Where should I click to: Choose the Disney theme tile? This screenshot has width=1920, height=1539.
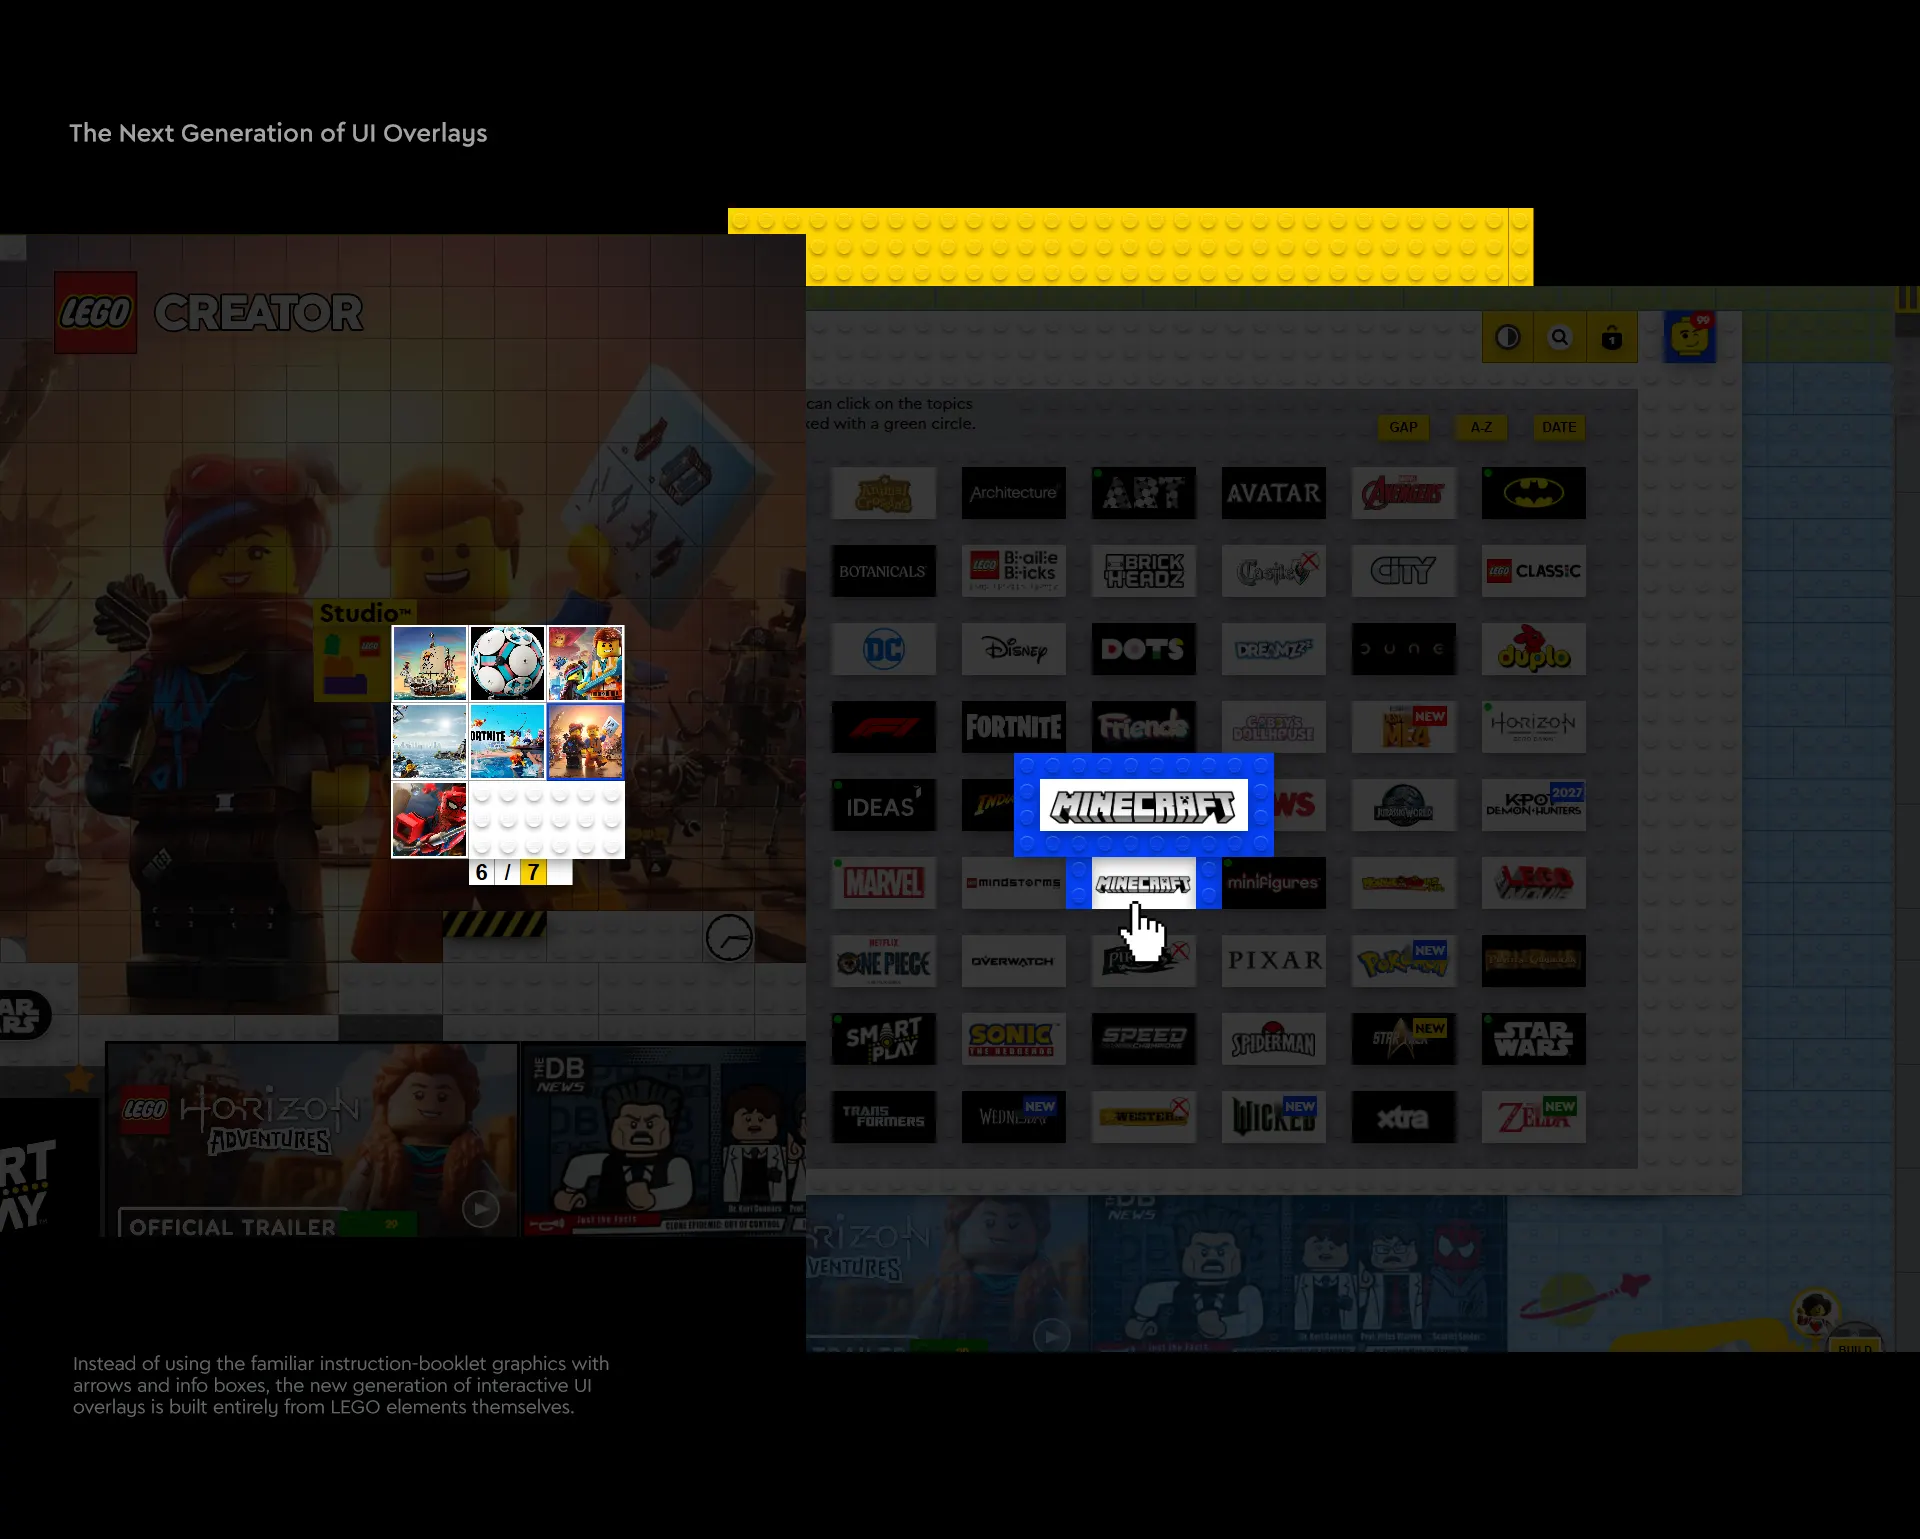click(1014, 649)
